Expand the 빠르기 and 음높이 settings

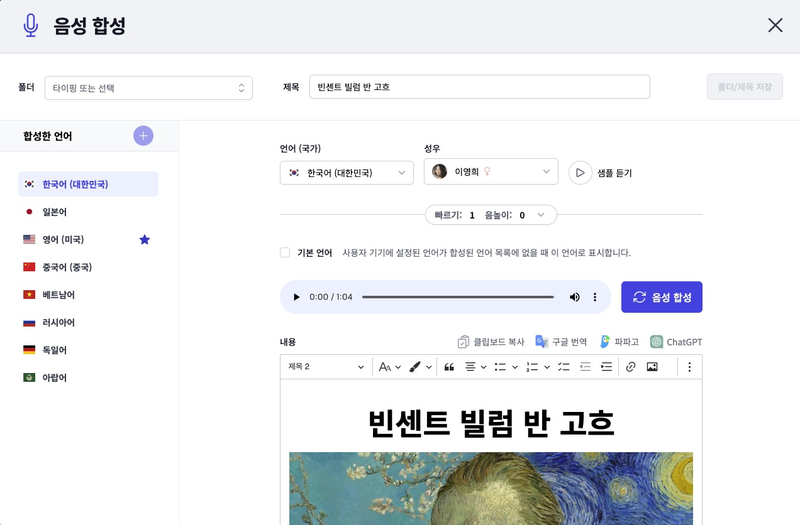(491, 215)
